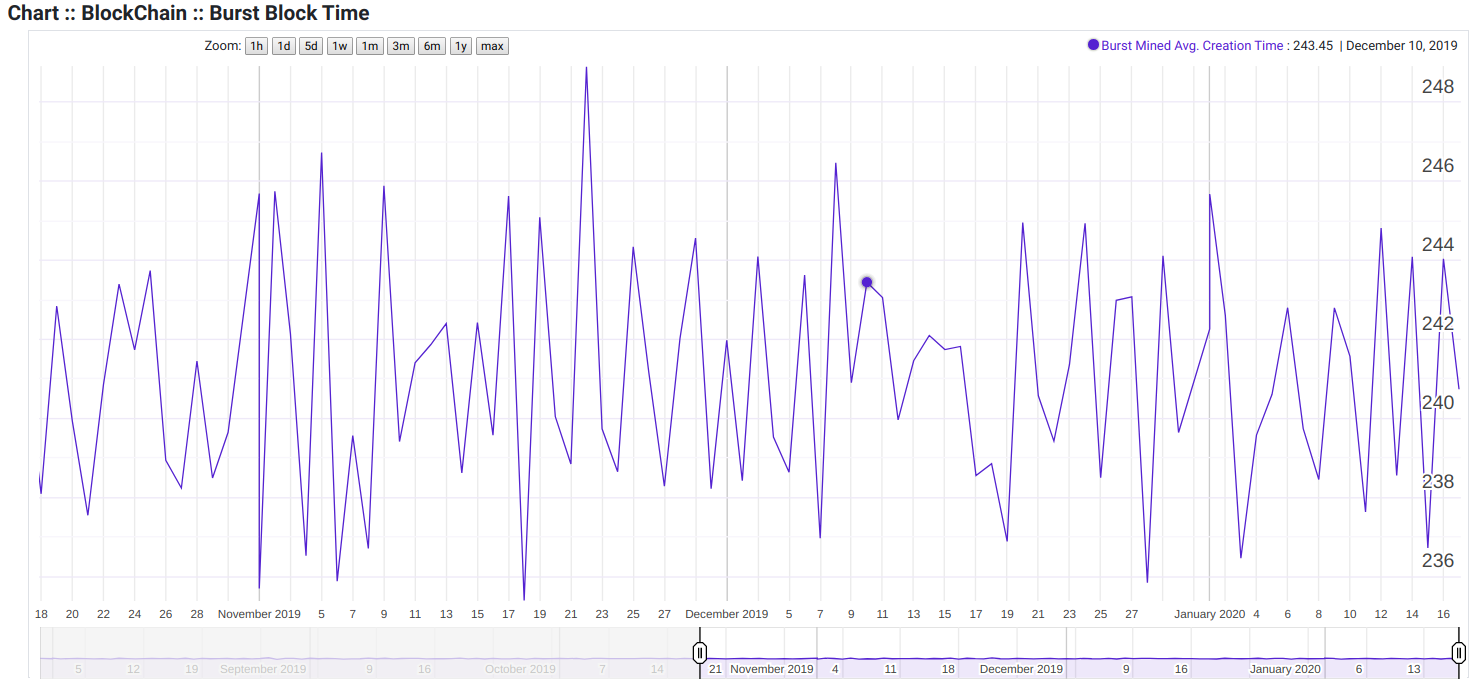
Task: Click the left navigator range handle
Action: (x=700, y=652)
